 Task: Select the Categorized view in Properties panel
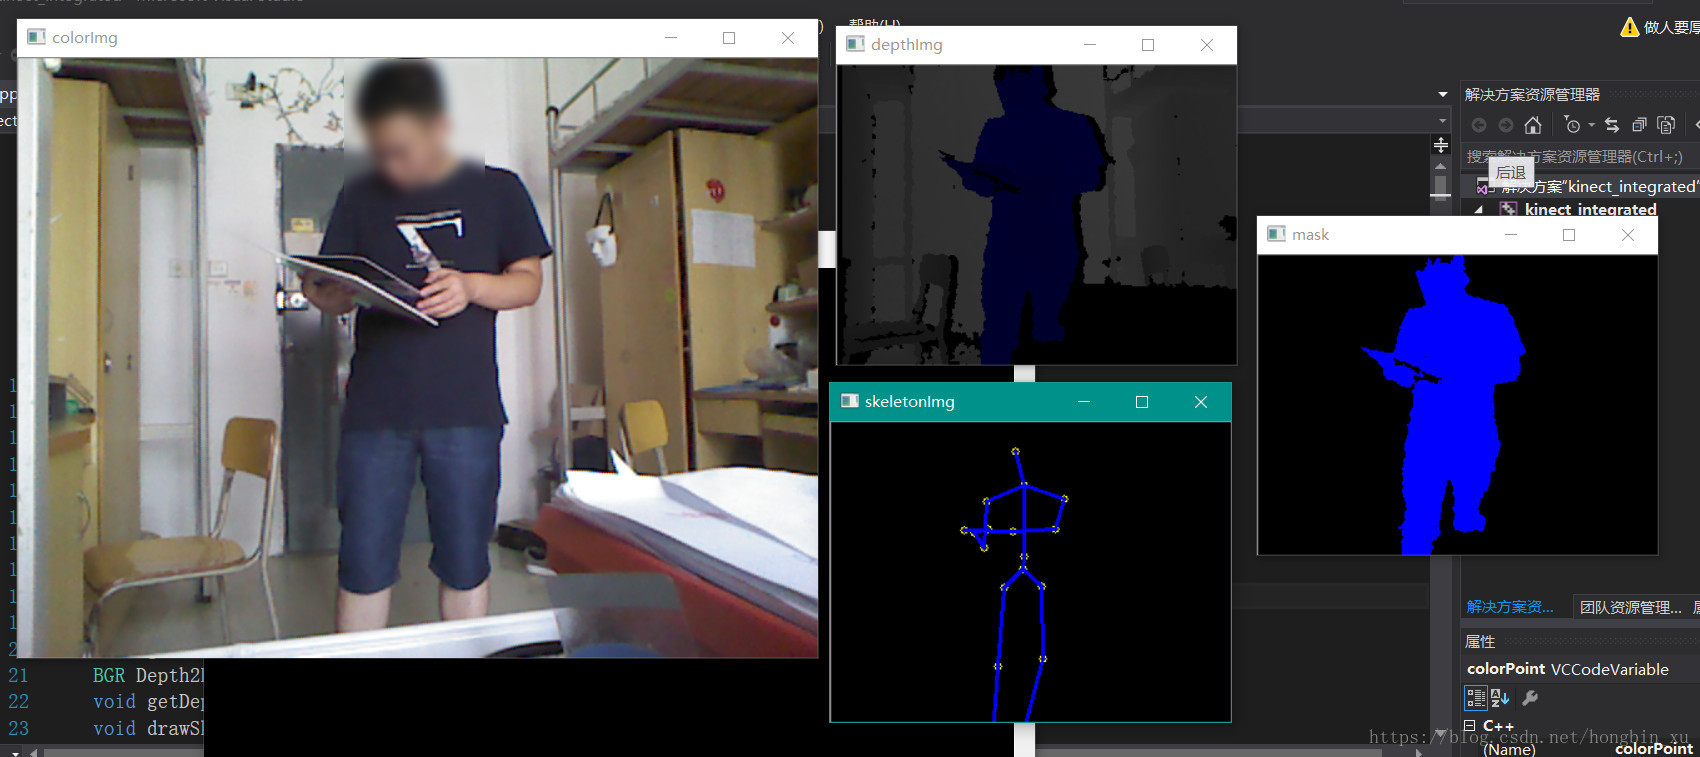[1476, 698]
